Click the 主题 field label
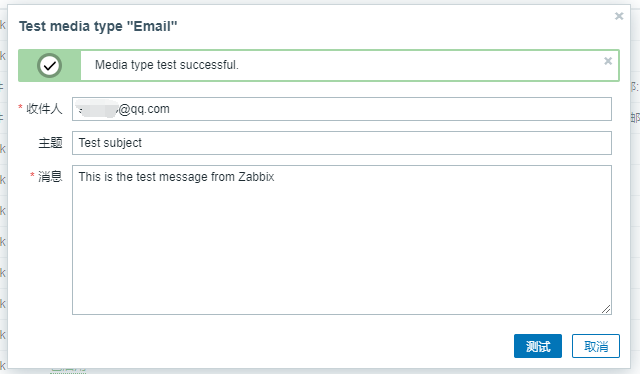The height and width of the screenshot is (374, 640). coord(50,143)
